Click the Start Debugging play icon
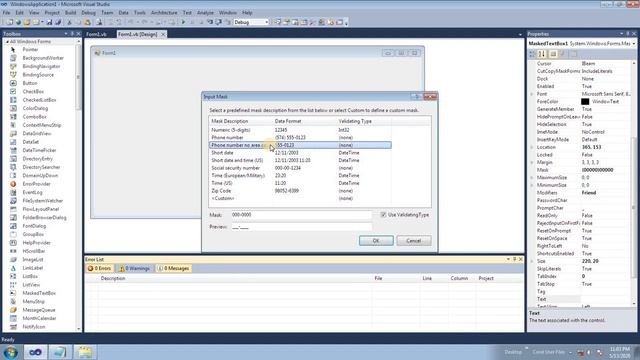Image resolution: width=640 pixels, height=360 pixels. pos(183,22)
